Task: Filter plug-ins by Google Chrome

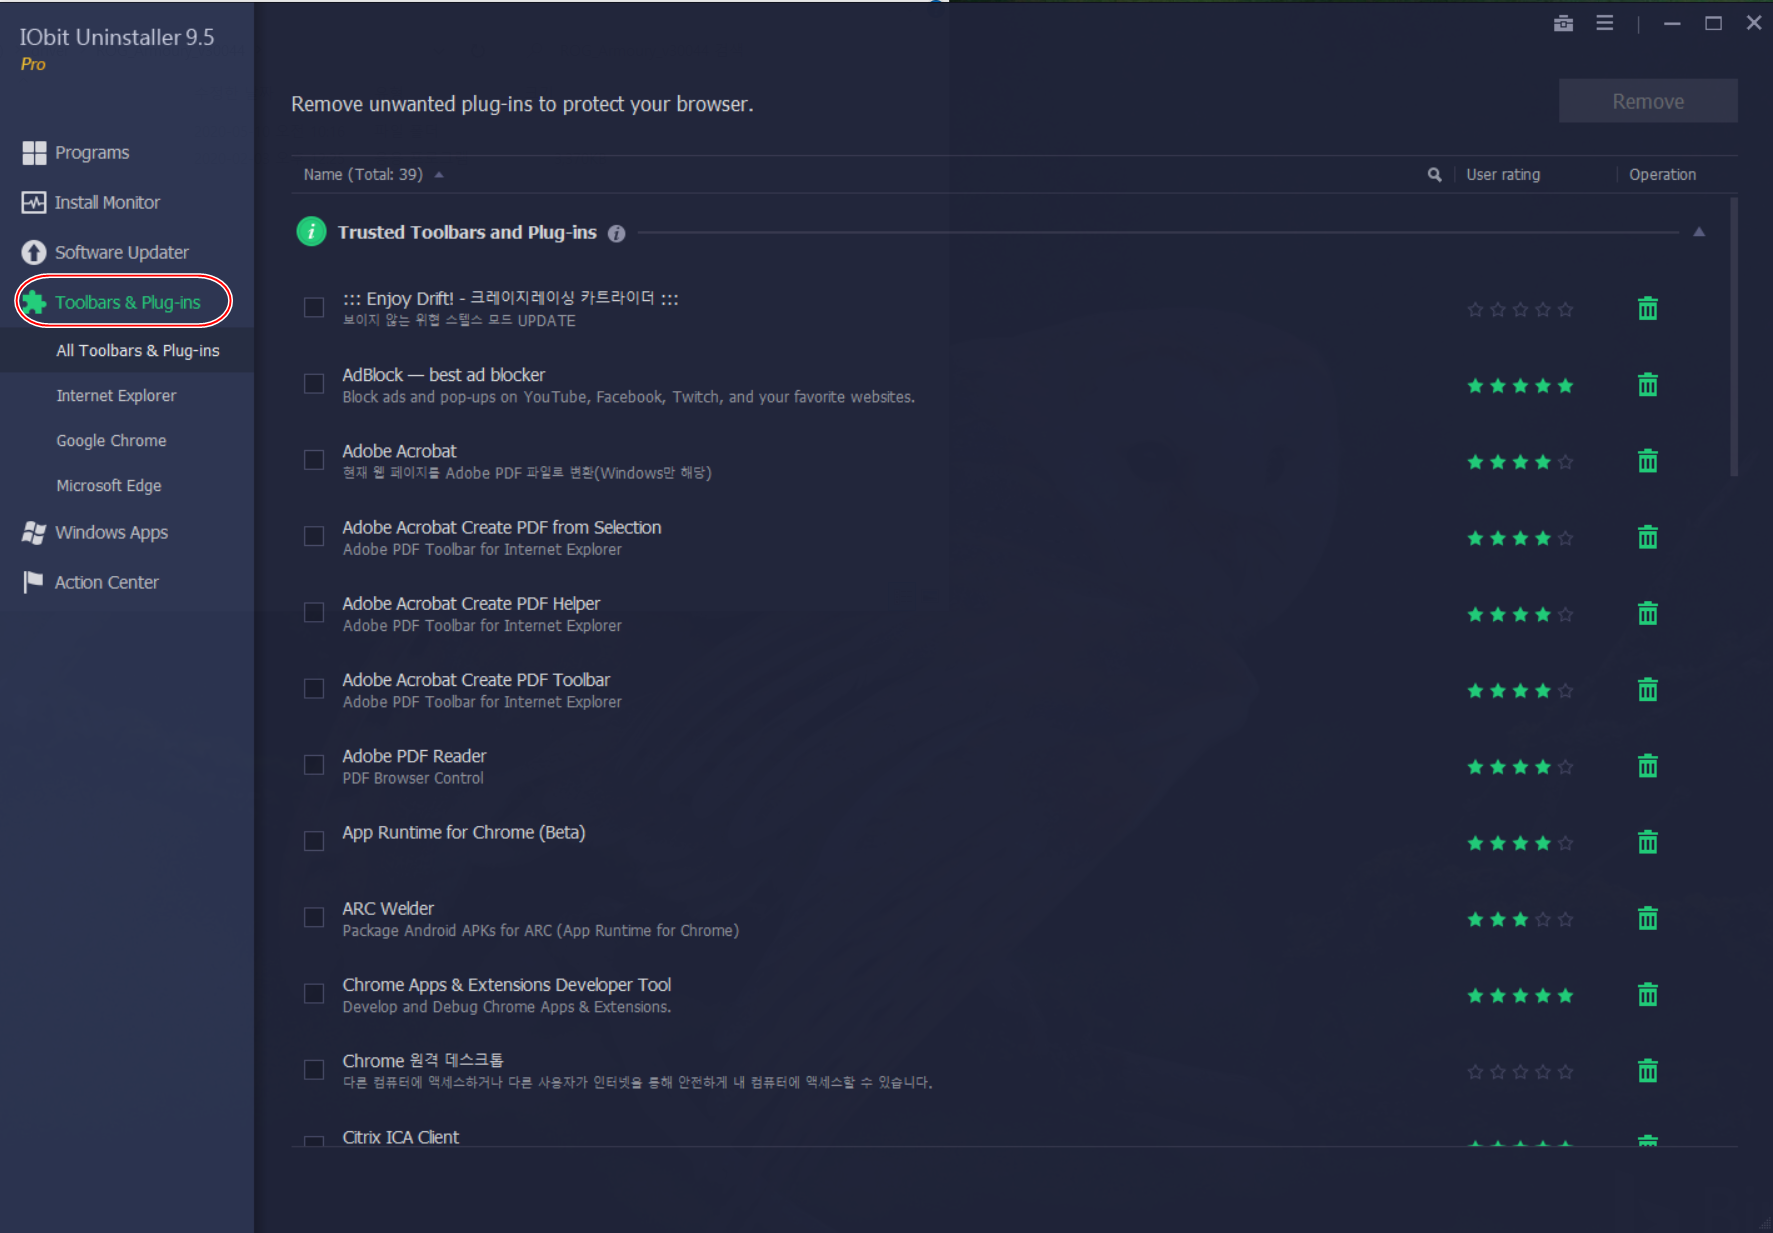Action: 111,440
